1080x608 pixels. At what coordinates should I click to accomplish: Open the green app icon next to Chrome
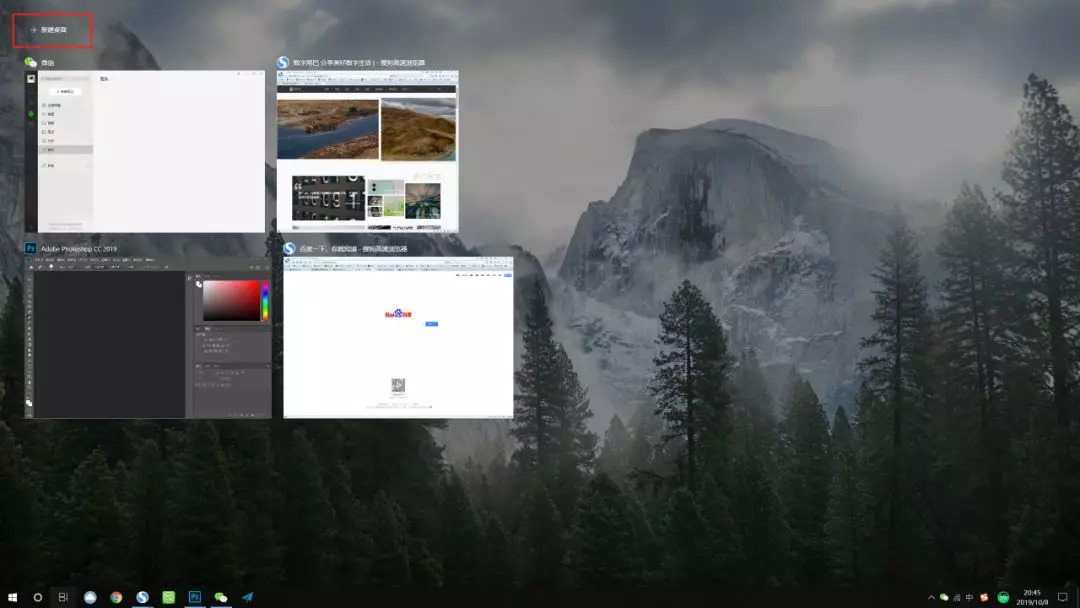click(169, 597)
